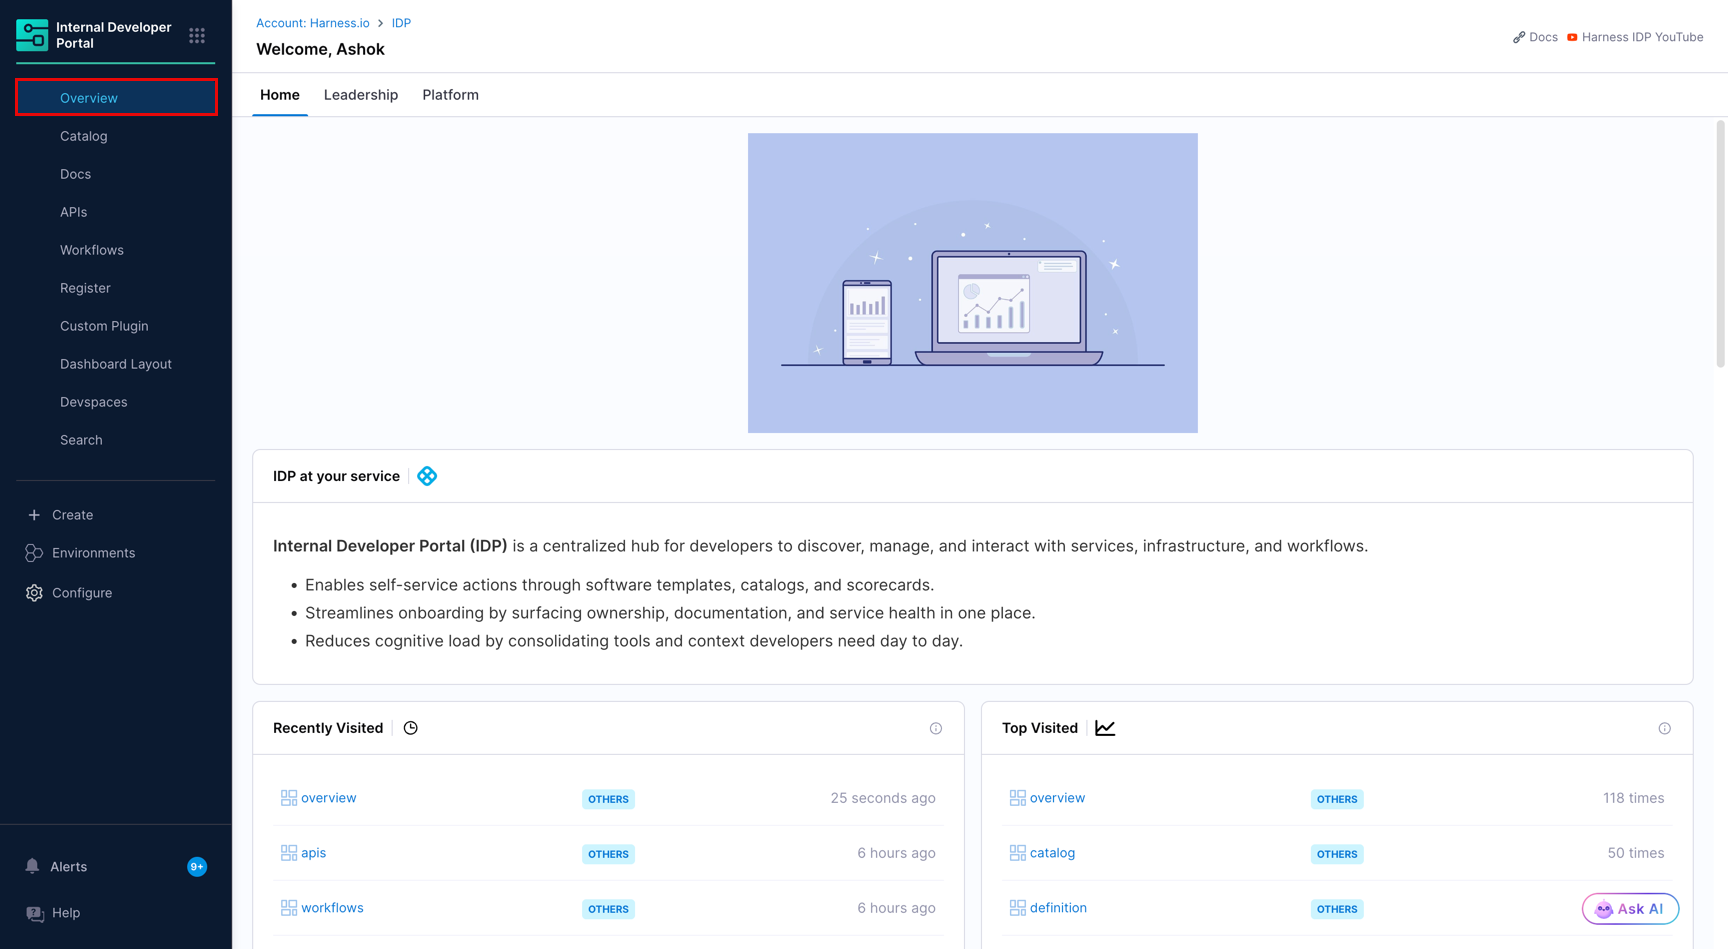Click the Help chat icon
Screen dimensions: 1728x949
pos(35,913)
